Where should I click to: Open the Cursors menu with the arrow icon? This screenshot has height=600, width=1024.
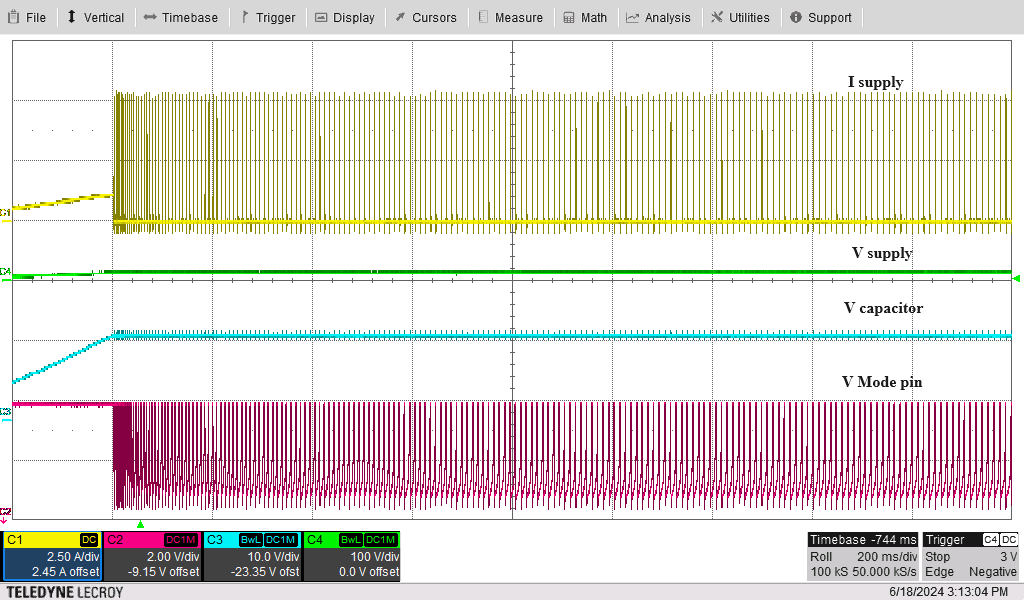click(x=425, y=17)
